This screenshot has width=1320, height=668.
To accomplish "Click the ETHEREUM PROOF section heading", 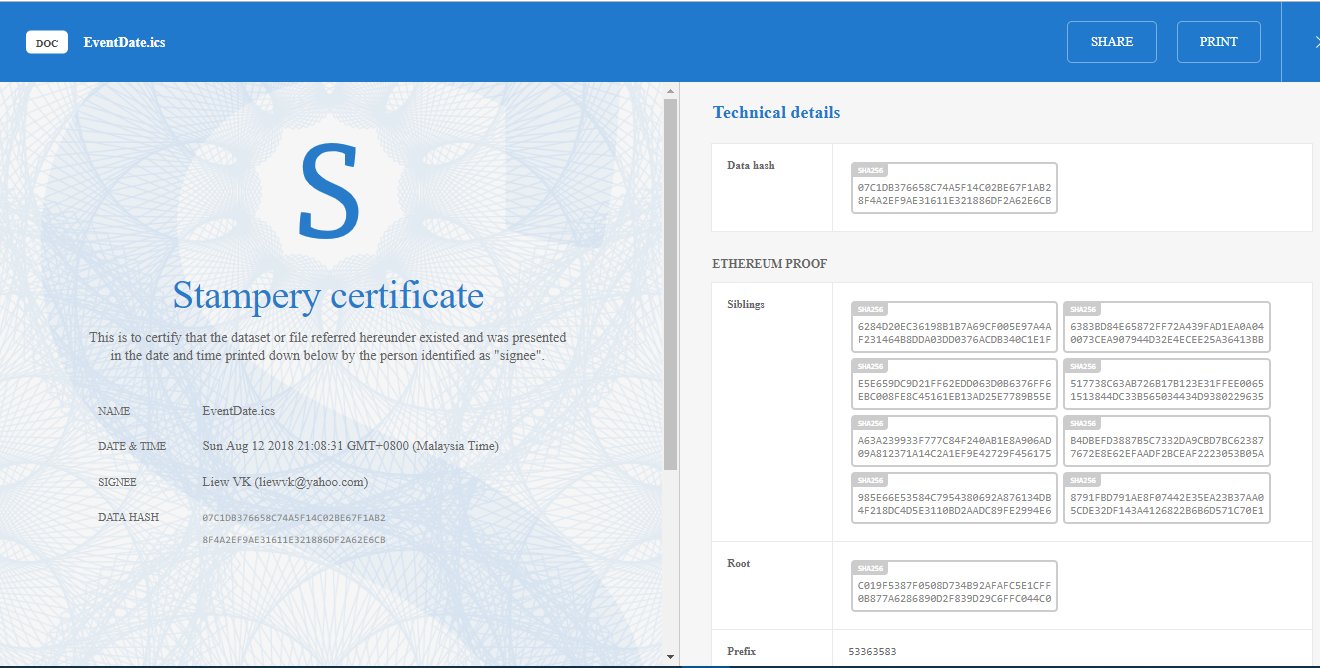I will [x=769, y=264].
